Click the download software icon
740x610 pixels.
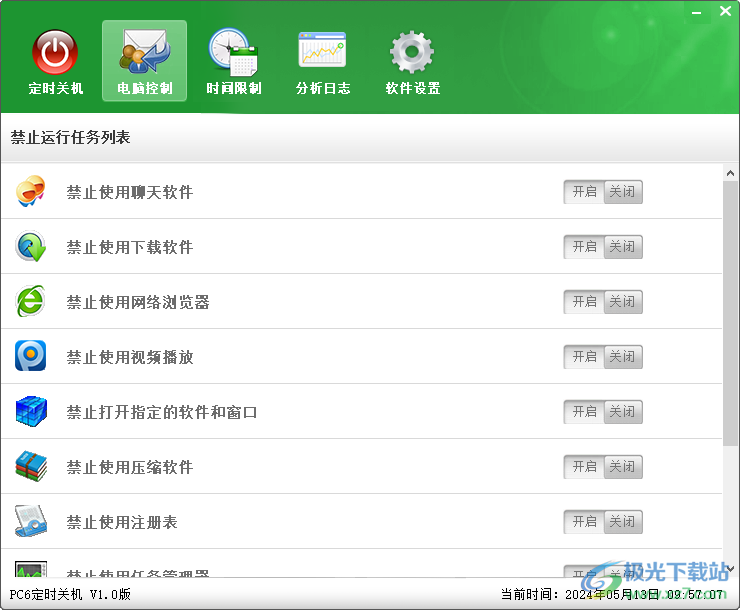click(x=31, y=246)
